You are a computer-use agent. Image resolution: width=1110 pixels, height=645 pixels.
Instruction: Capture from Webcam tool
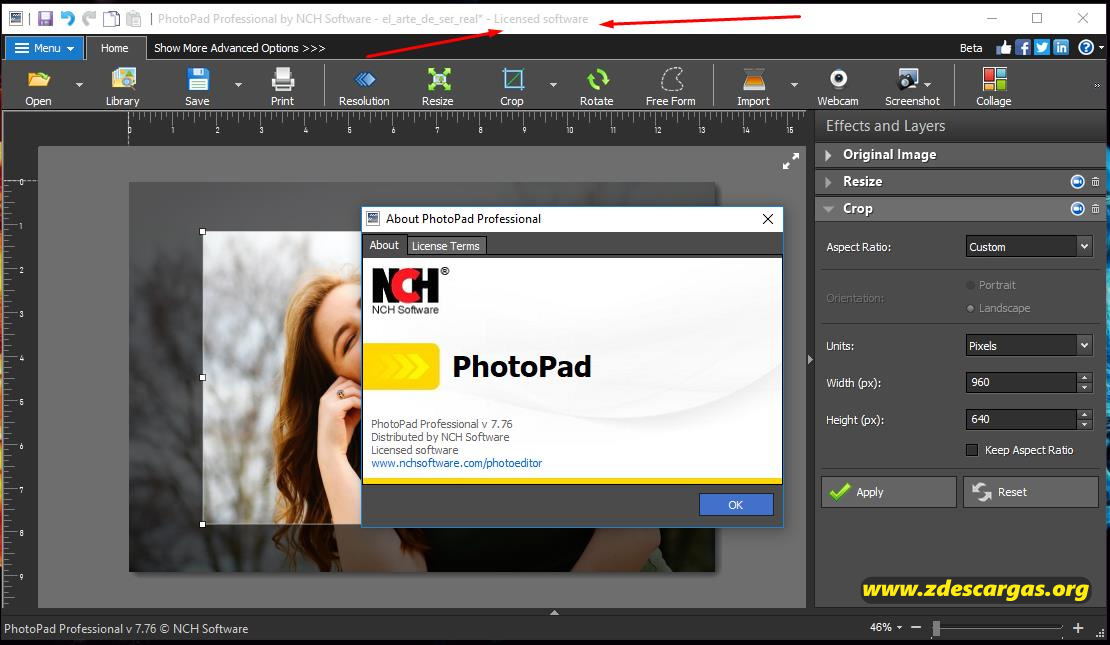[838, 87]
